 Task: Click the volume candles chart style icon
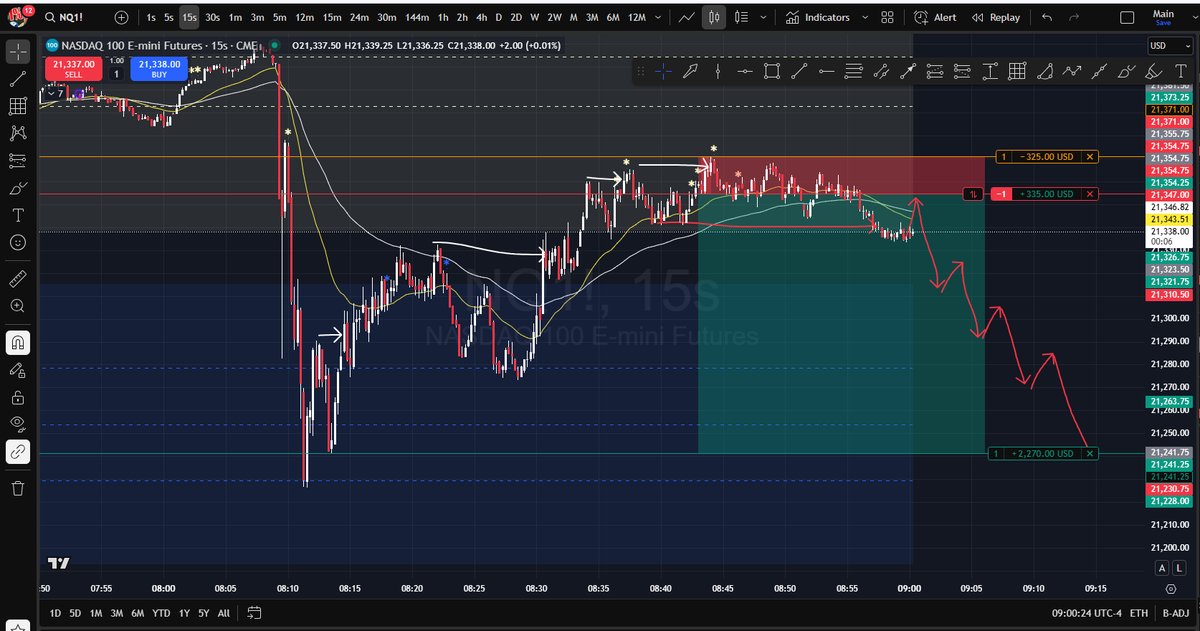[742, 17]
